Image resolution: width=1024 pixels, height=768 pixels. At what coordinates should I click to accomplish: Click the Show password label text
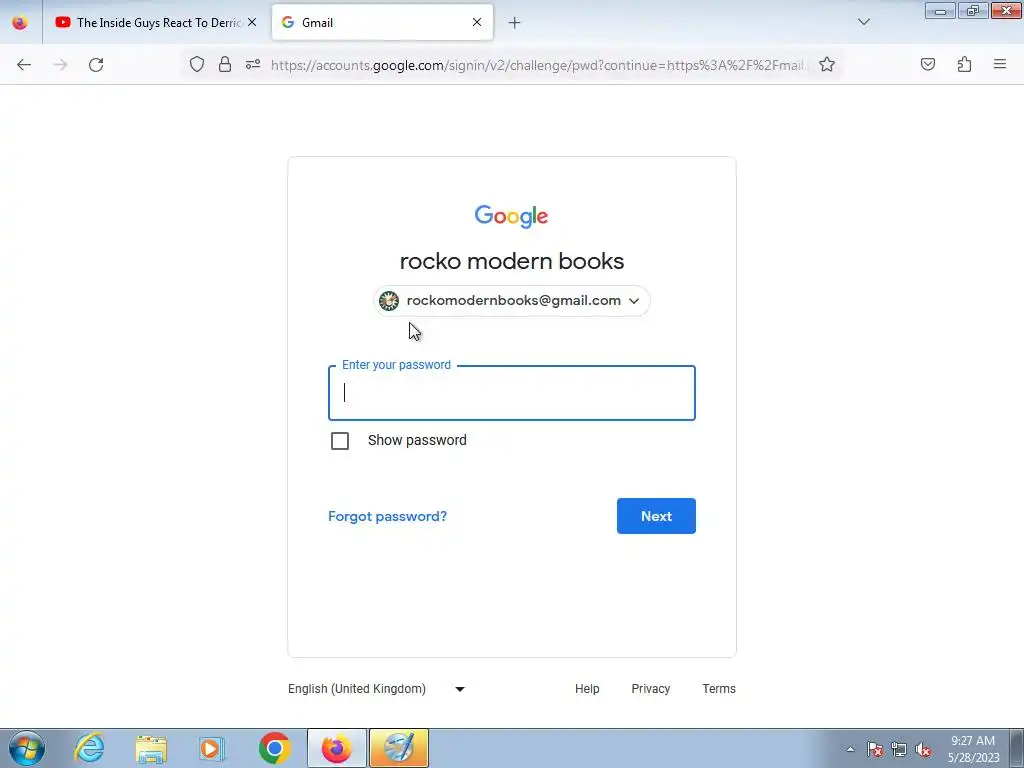(417, 441)
